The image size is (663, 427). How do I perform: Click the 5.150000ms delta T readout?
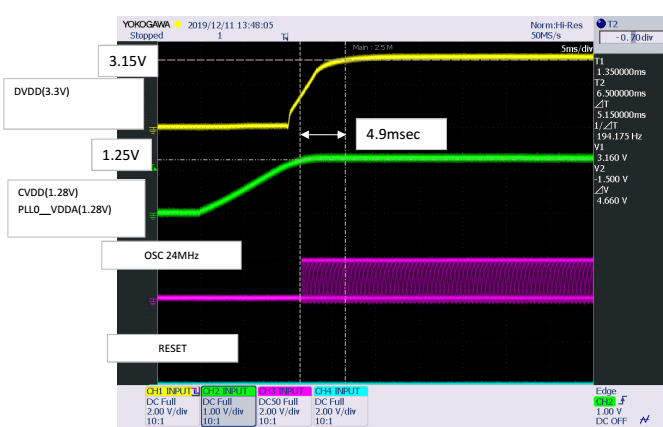tap(621, 115)
